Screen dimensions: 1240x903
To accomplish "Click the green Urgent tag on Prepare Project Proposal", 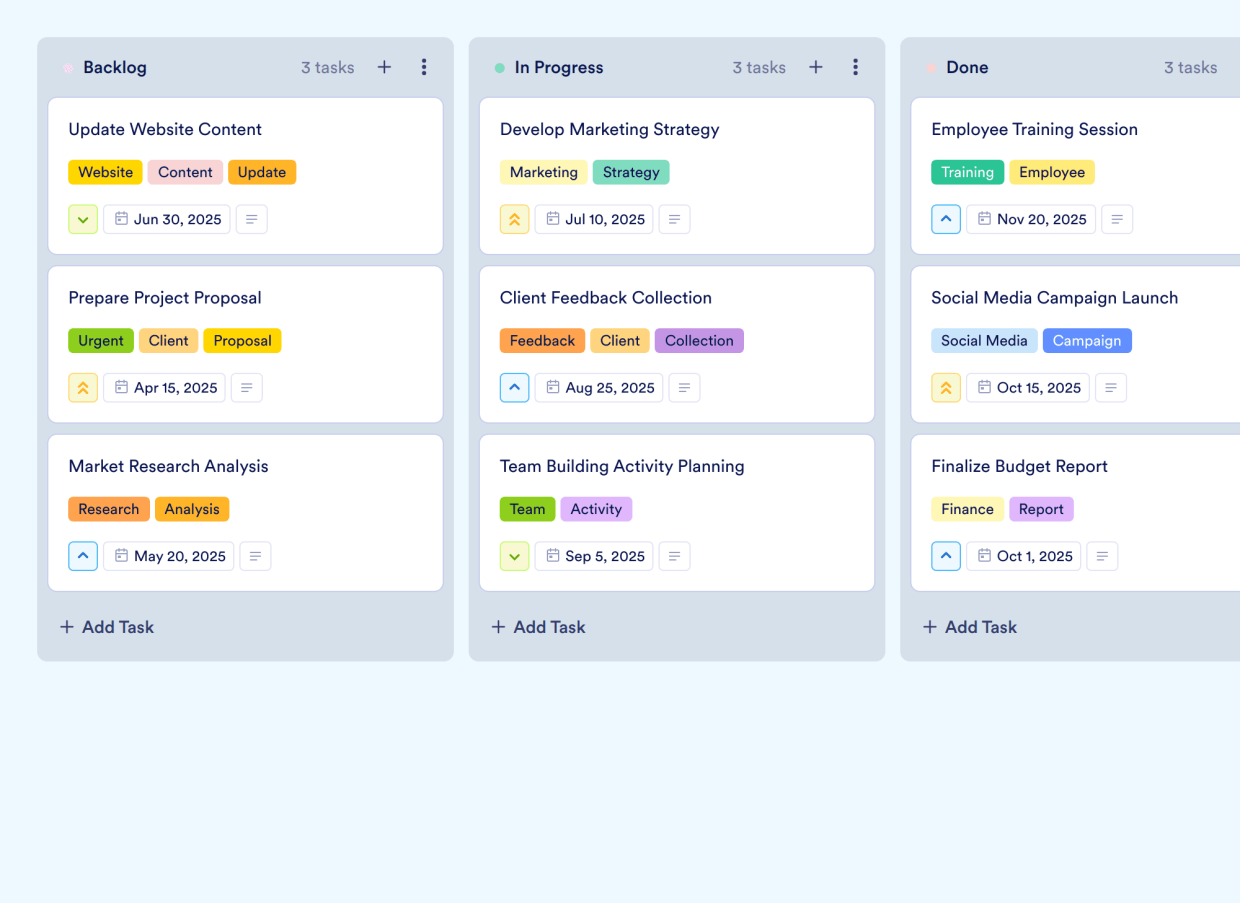I will pos(101,340).
